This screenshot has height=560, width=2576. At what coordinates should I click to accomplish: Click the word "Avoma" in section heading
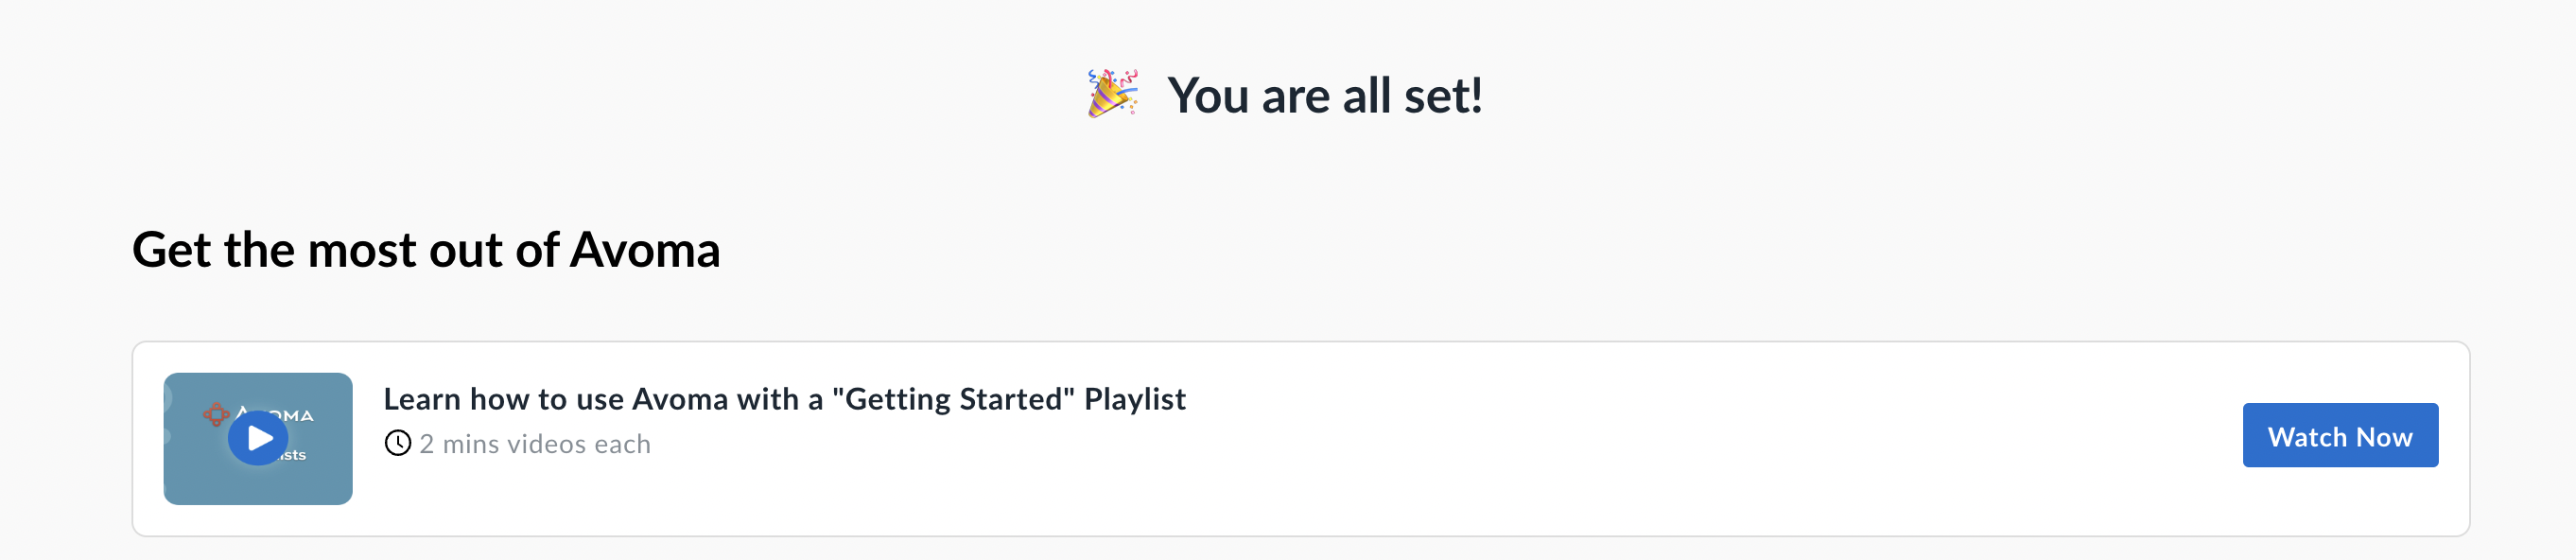(x=645, y=250)
